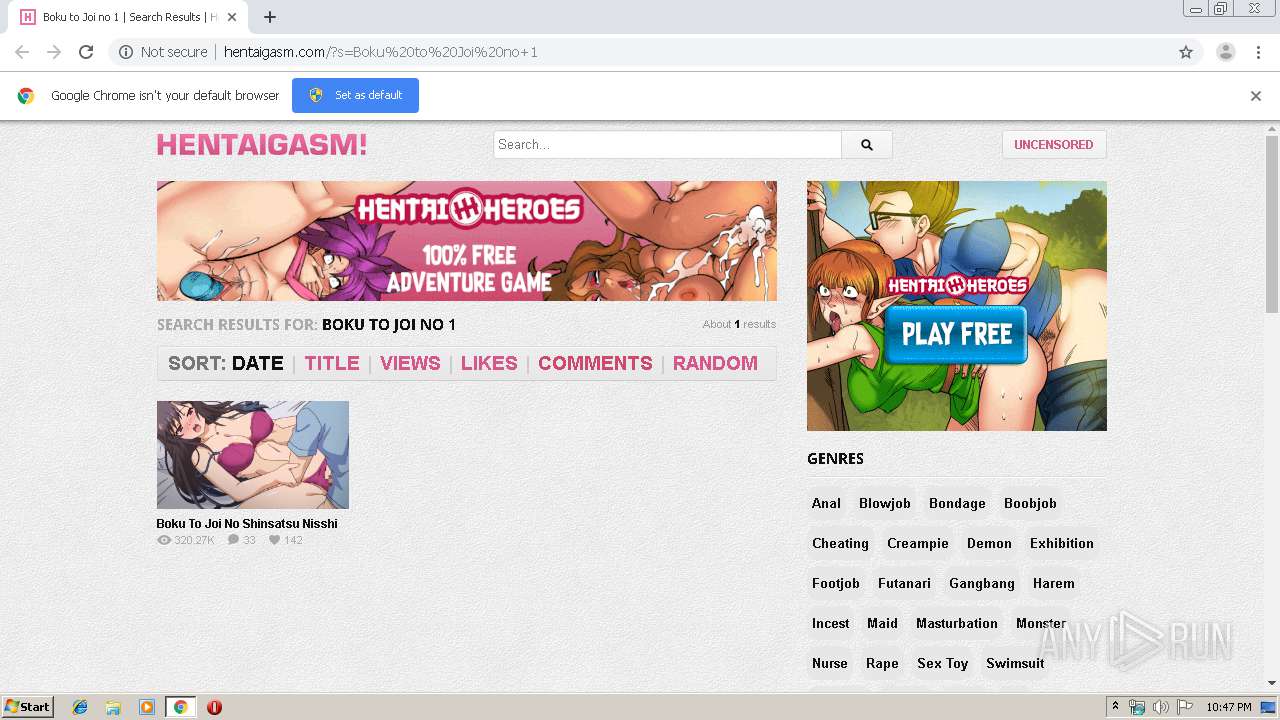Sort results by VIEWS
The width and height of the screenshot is (1280, 720).
point(410,363)
